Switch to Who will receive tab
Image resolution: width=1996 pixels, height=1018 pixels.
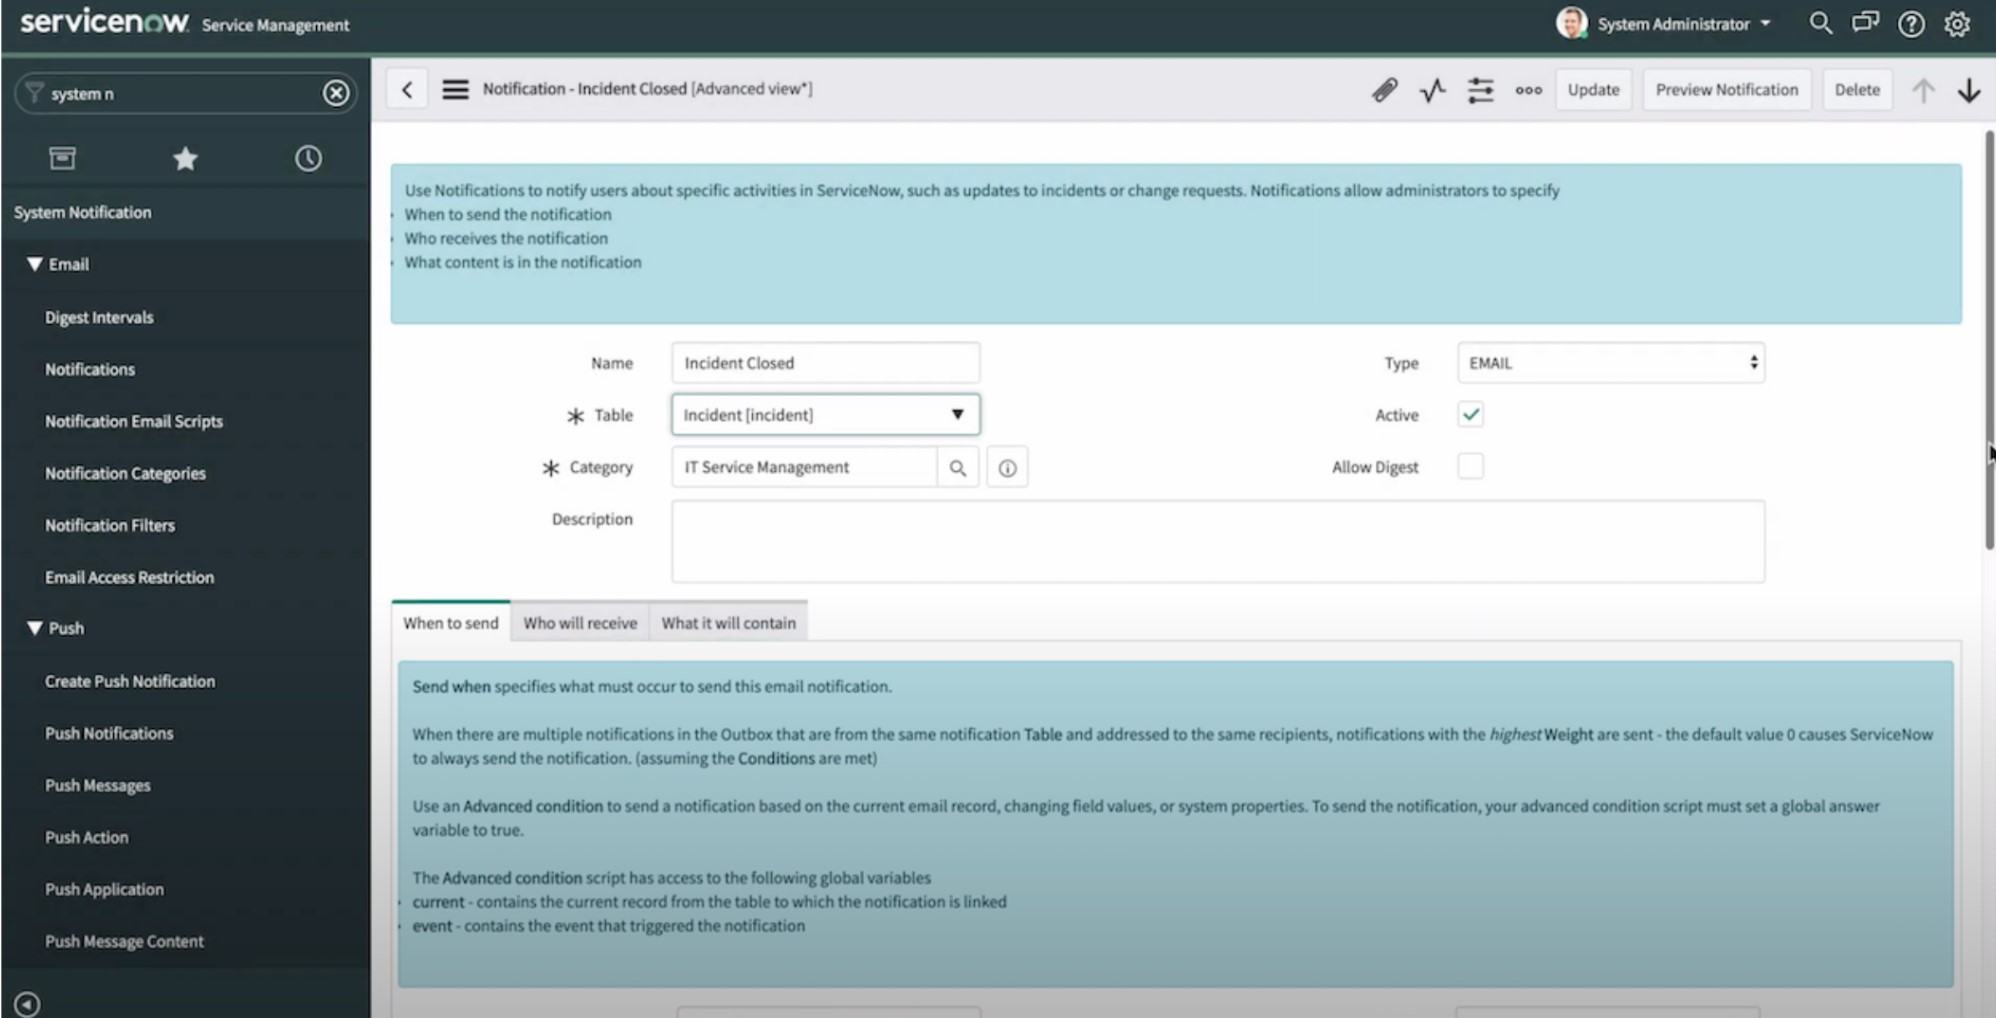tap(580, 622)
